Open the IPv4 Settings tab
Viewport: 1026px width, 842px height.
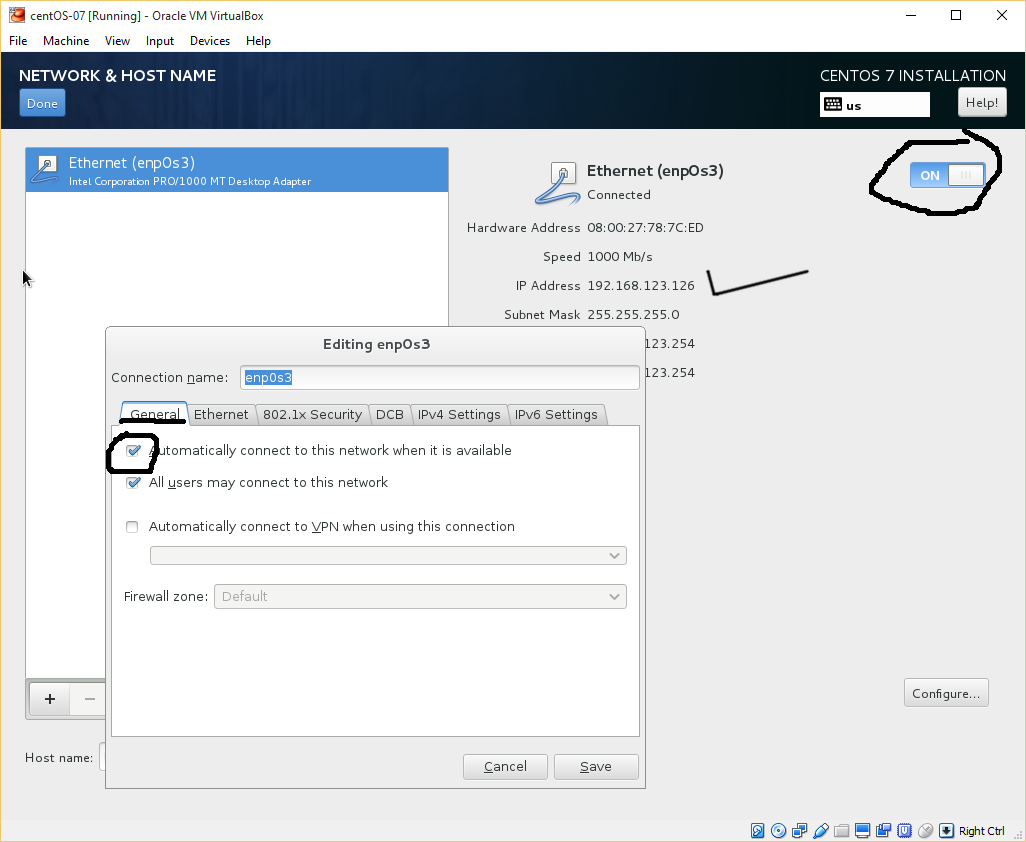[x=459, y=414]
